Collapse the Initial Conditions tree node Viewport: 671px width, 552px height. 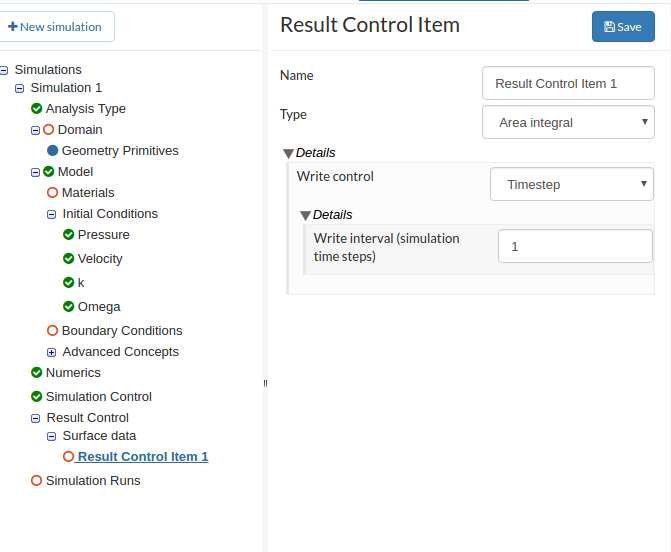[x=52, y=214]
